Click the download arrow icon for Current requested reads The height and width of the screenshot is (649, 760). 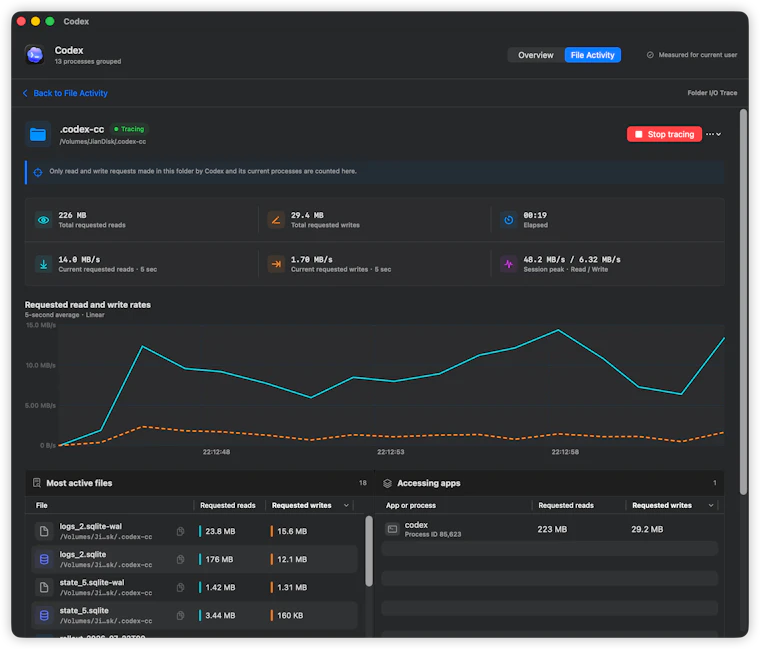coord(44,264)
